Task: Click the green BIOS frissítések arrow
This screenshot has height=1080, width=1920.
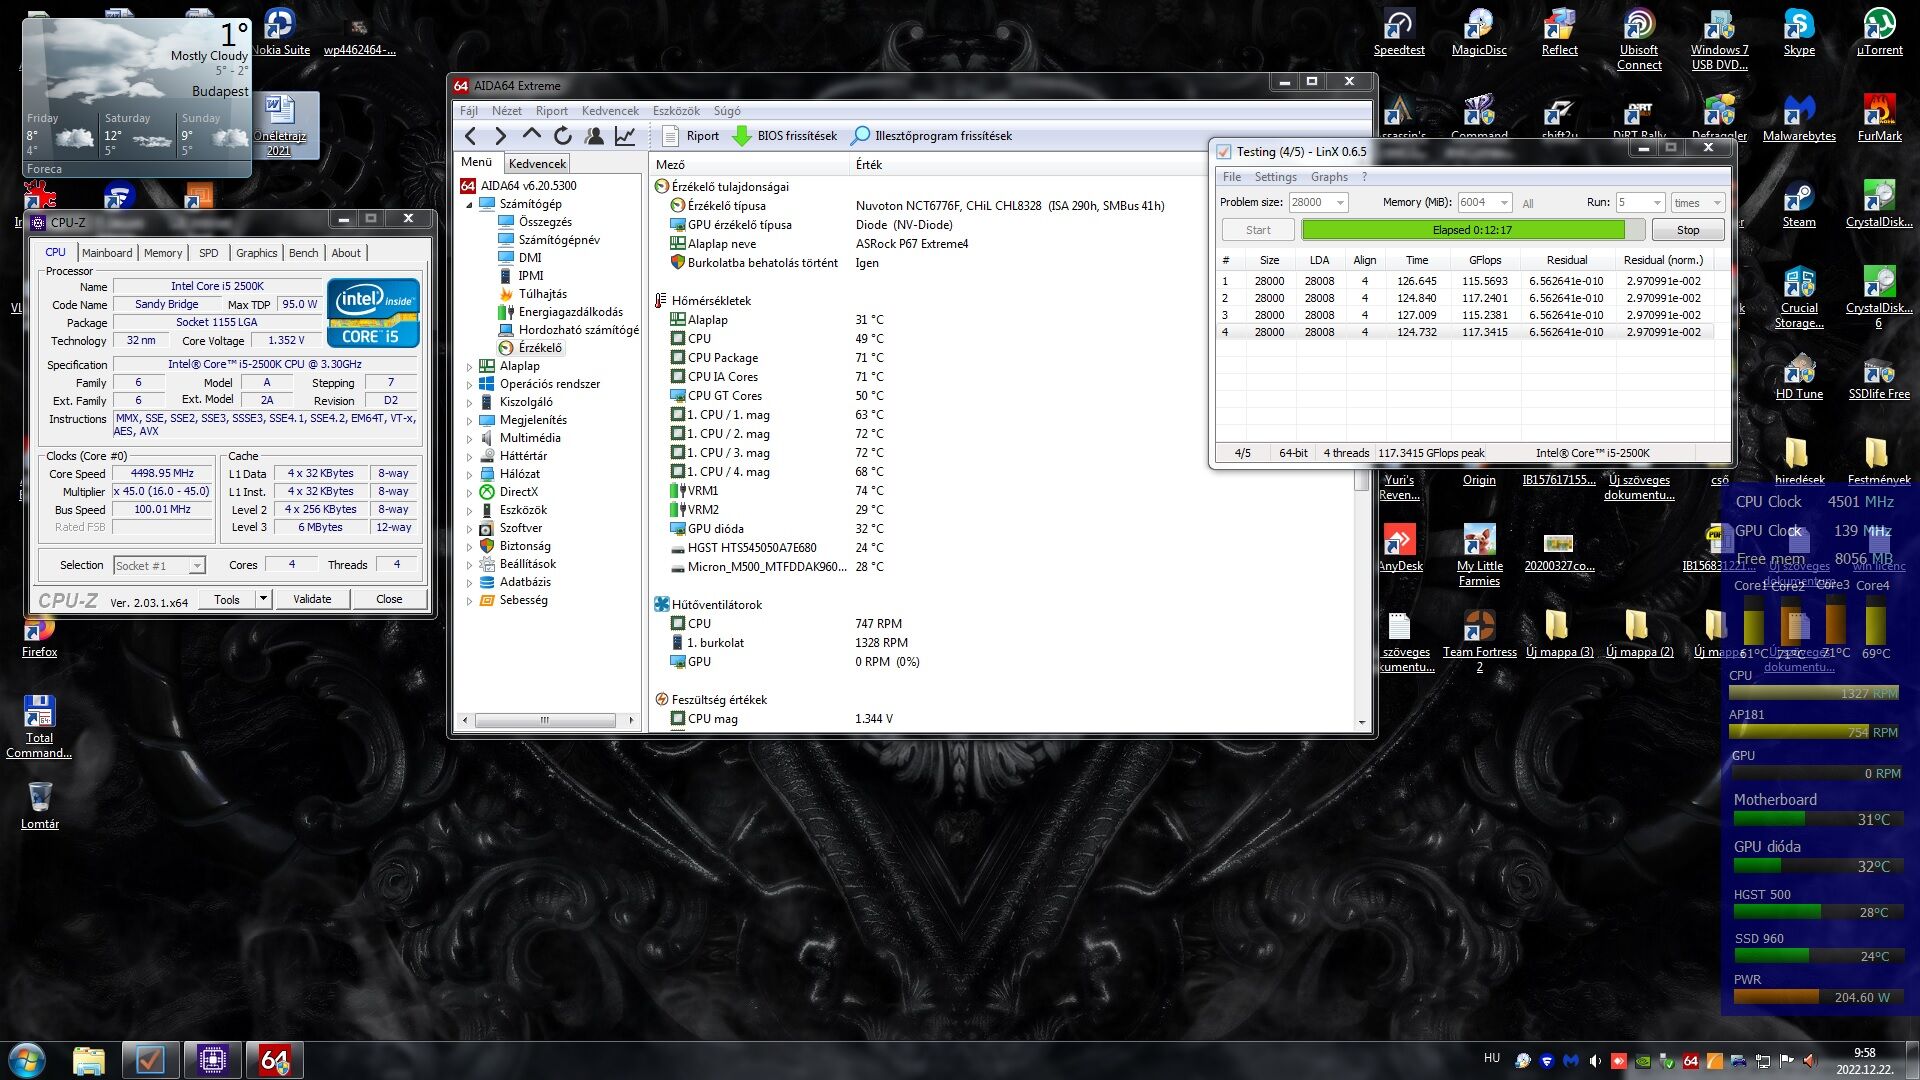Action: 742,136
